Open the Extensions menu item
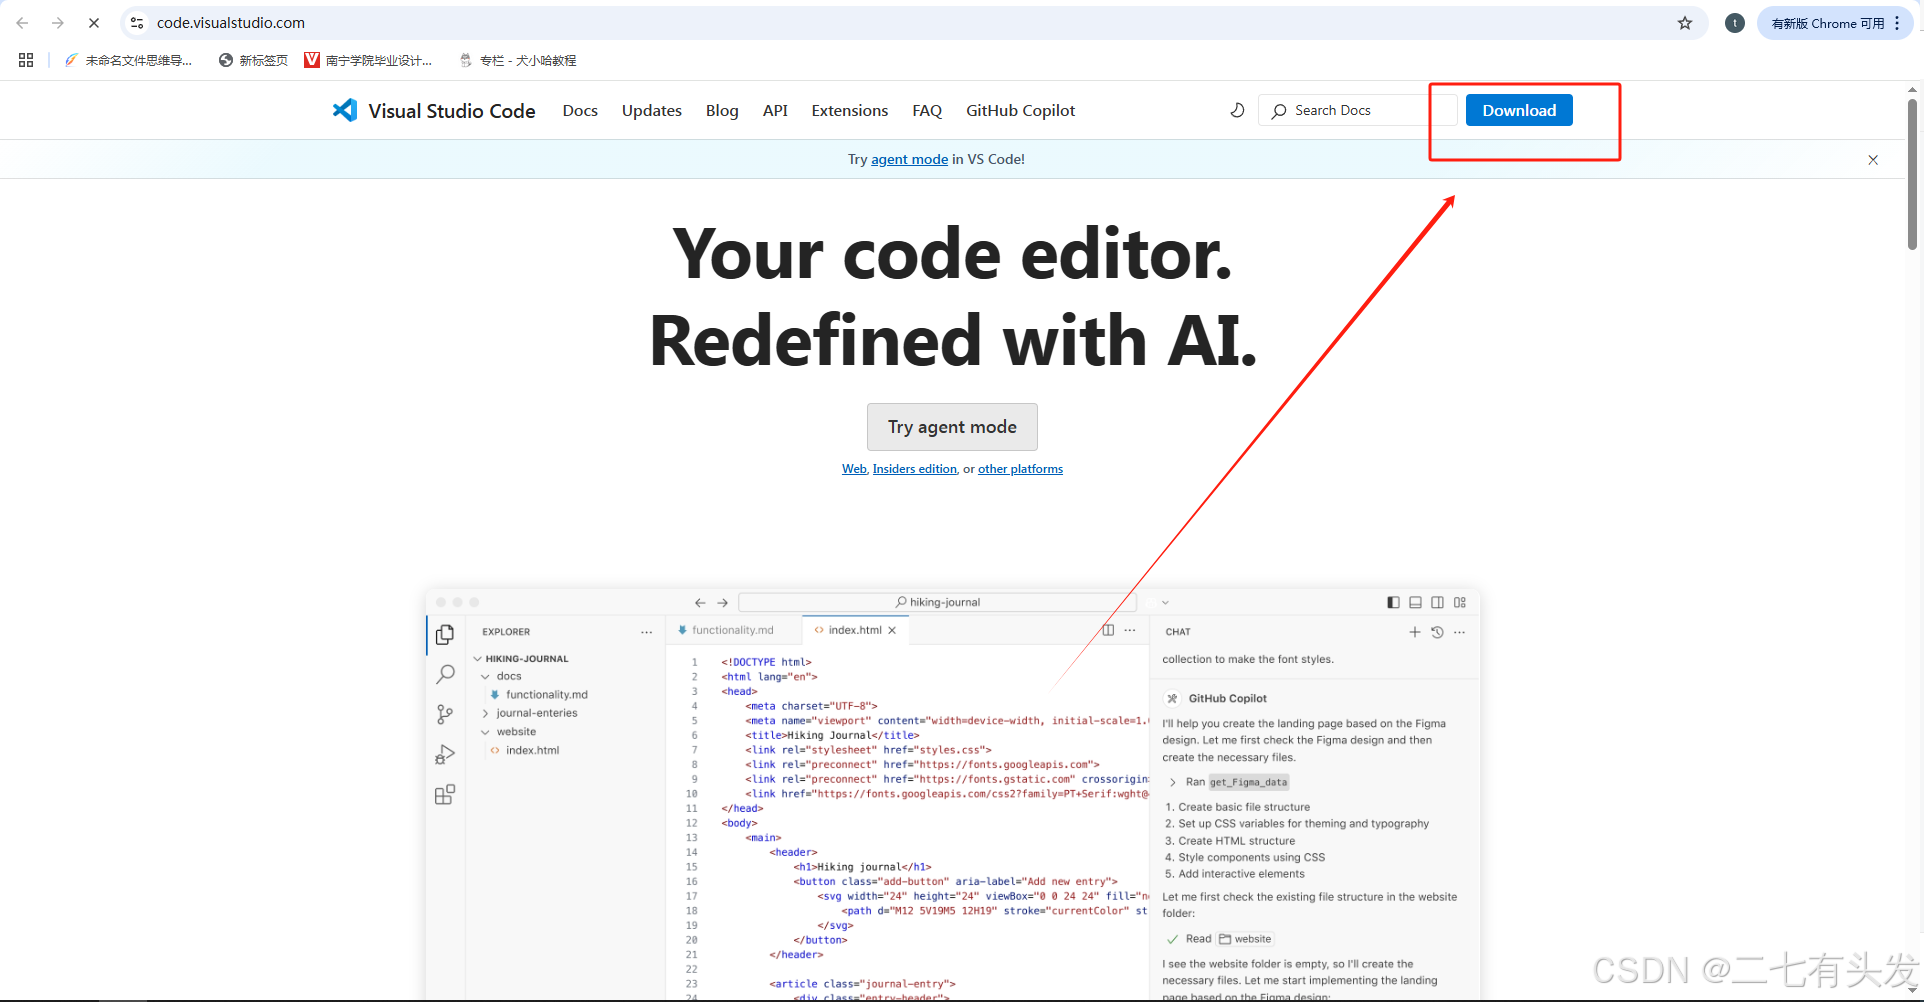1924x1002 pixels. [850, 110]
